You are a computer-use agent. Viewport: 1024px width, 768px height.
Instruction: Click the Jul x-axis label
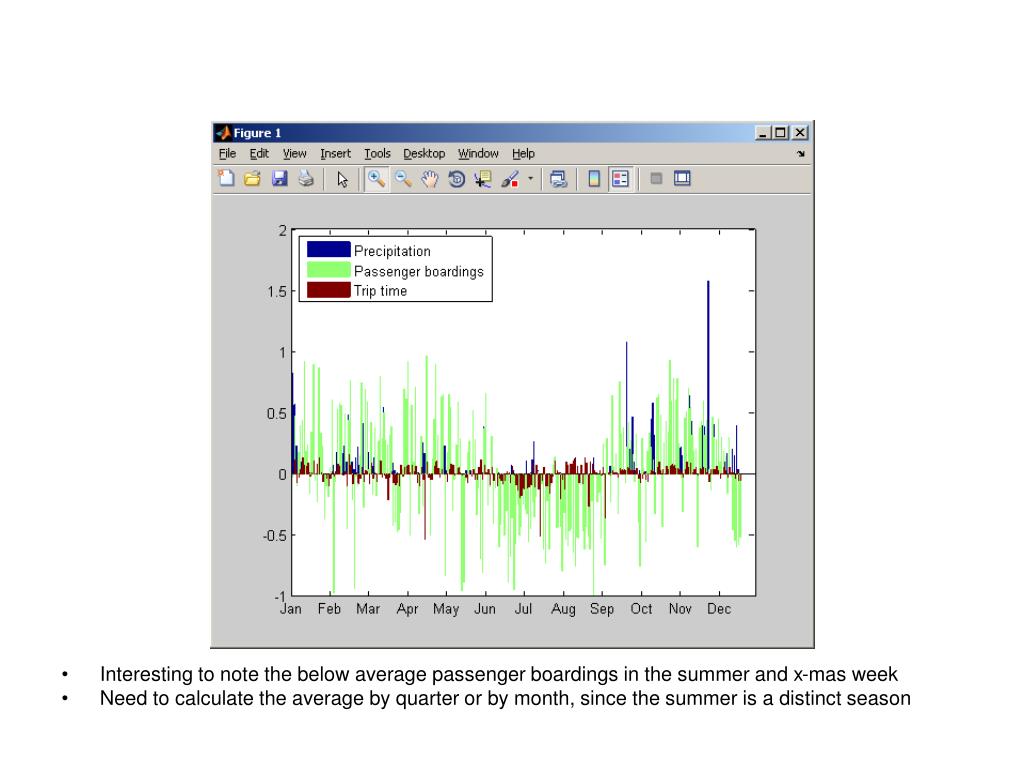click(x=523, y=609)
